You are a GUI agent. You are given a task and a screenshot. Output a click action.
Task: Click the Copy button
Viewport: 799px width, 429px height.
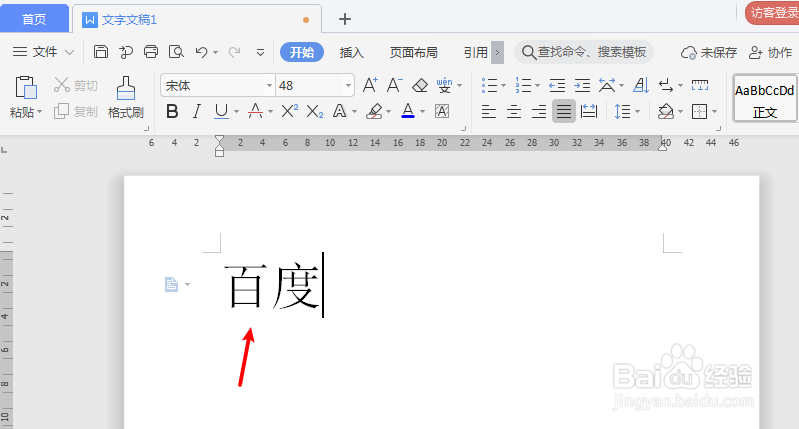[x=75, y=111]
